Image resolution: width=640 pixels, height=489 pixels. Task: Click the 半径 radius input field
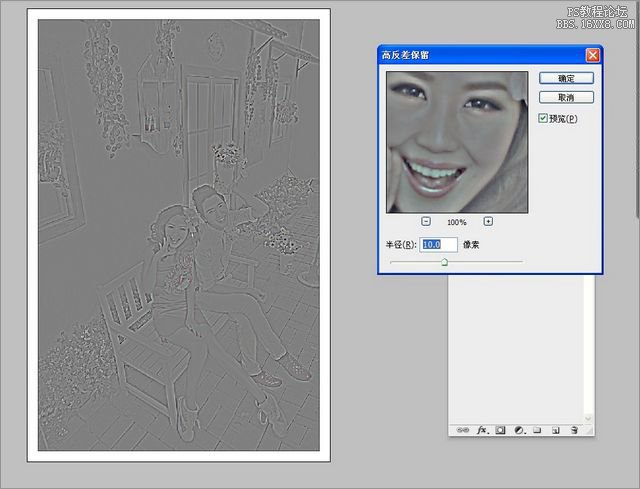point(439,244)
